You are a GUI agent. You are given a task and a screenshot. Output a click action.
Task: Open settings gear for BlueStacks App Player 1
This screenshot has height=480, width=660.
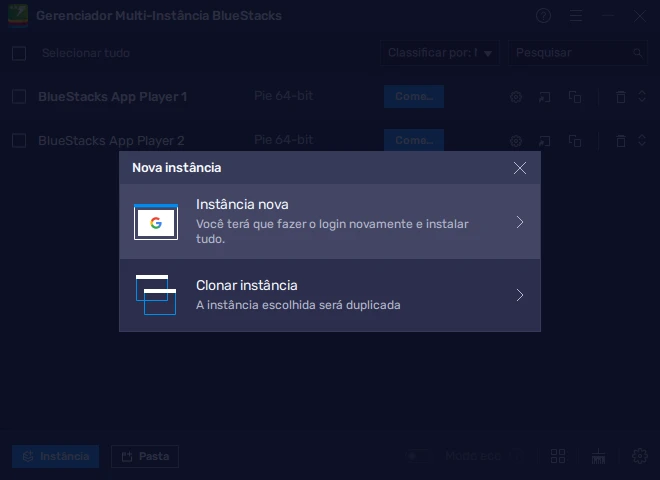[516, 97]
